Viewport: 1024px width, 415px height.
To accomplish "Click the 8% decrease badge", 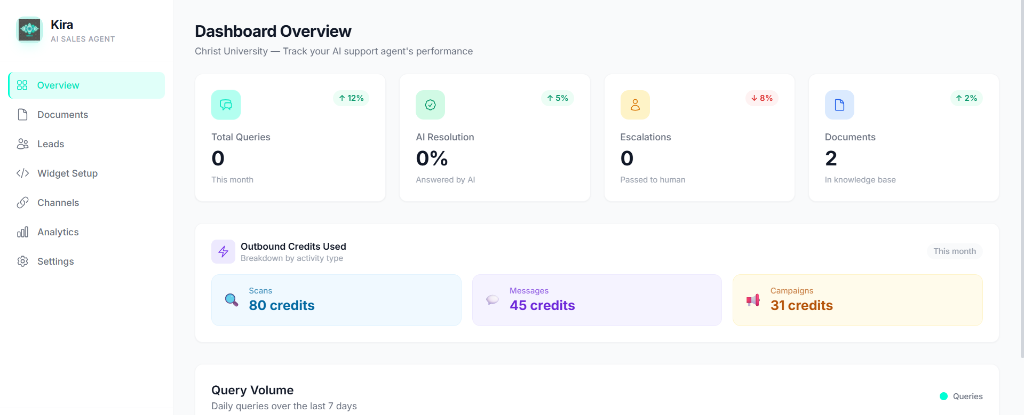I will tap(762, 98).
